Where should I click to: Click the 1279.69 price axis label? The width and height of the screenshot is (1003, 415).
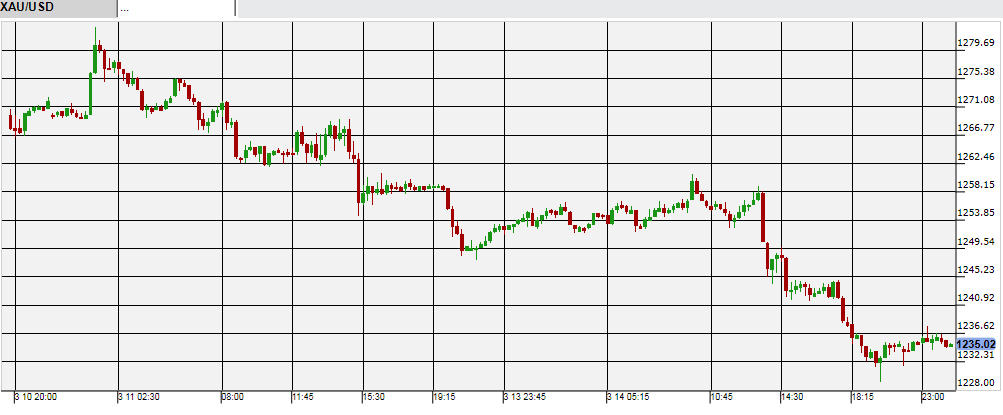tap(977, 43)
